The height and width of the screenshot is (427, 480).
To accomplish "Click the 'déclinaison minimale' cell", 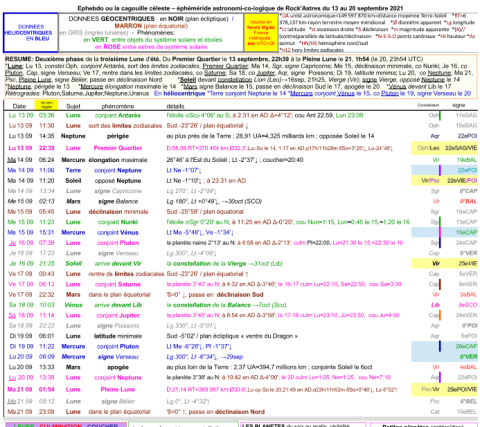I will pos(118,212).
